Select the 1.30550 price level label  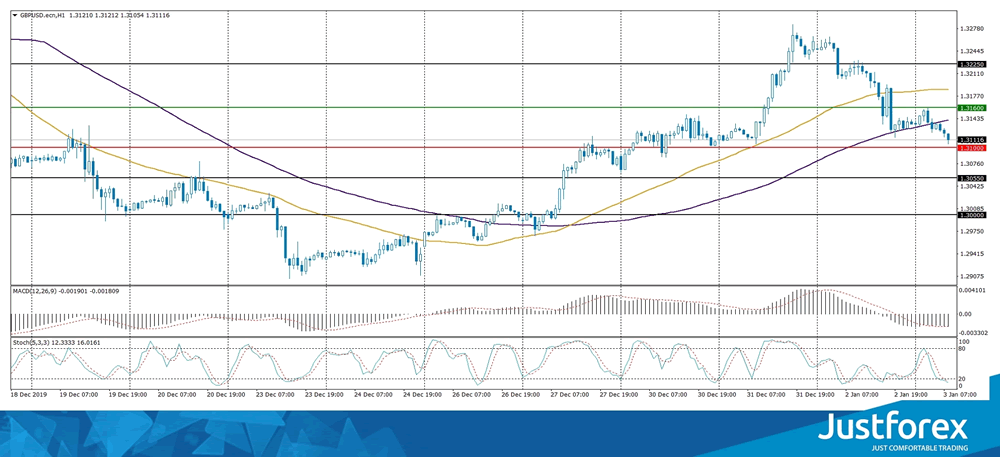[973, 178]
